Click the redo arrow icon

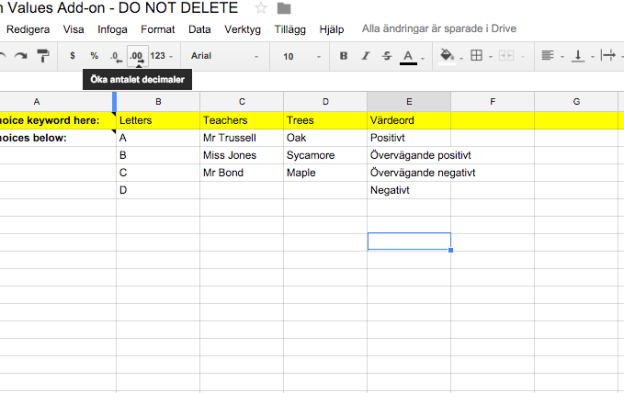[x=21, y=56]
